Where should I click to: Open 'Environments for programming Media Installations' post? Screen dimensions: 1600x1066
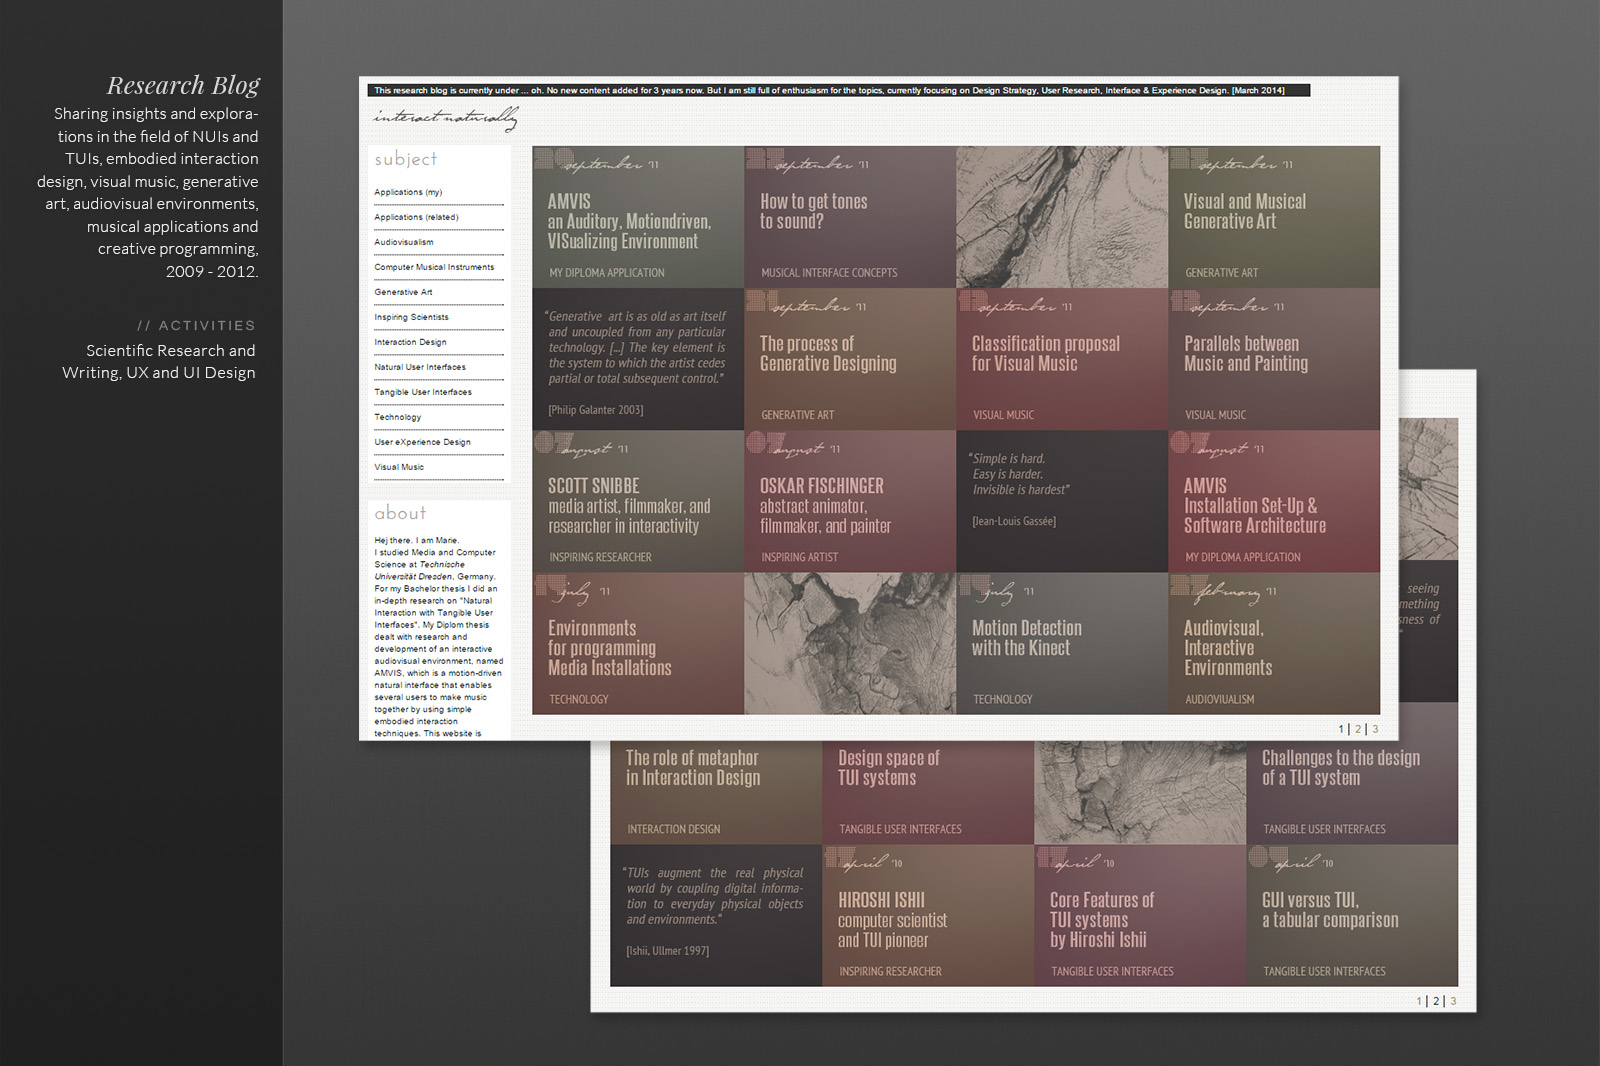(638, 643)
